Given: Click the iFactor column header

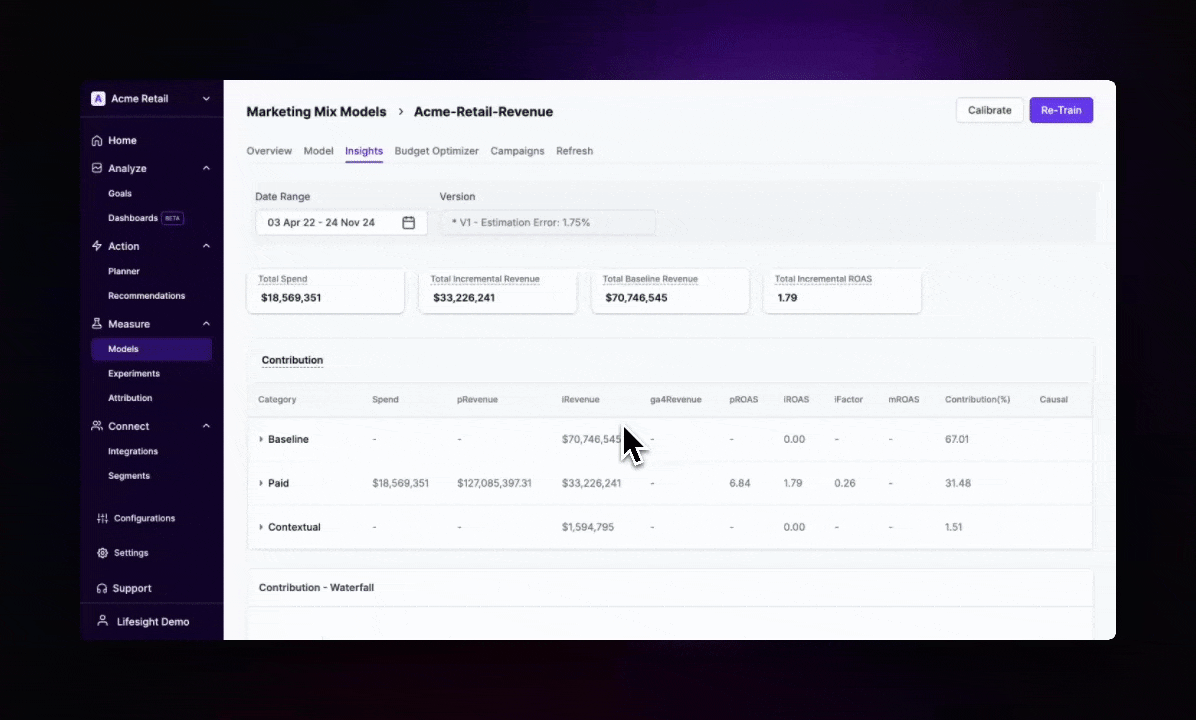Looking at the screenshot, I should pos(848,400).
